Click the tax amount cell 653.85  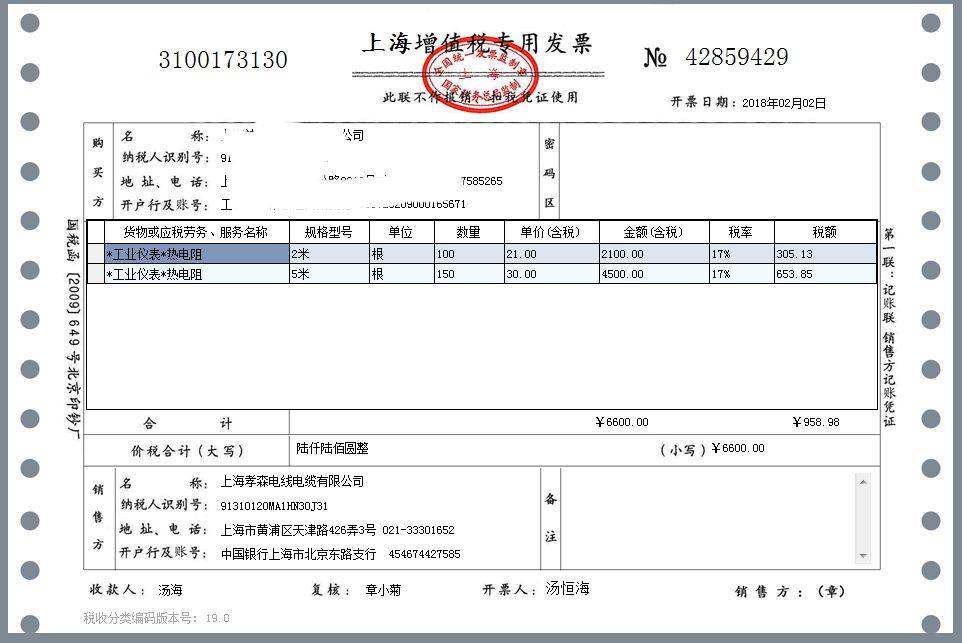[825, 274]
